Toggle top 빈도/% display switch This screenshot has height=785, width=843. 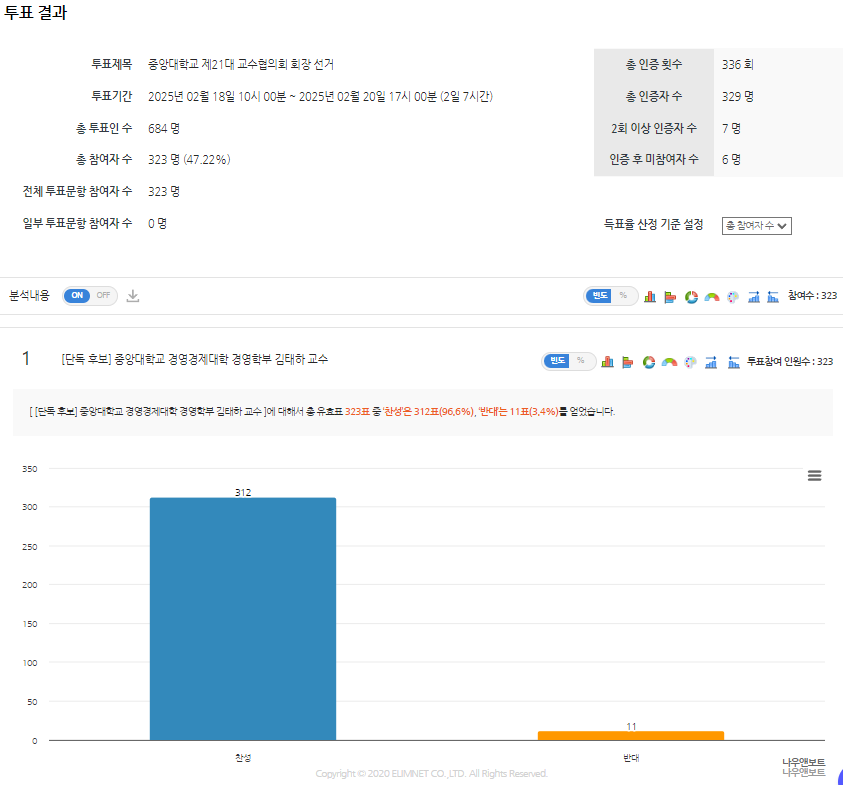(x=610, y=296)
